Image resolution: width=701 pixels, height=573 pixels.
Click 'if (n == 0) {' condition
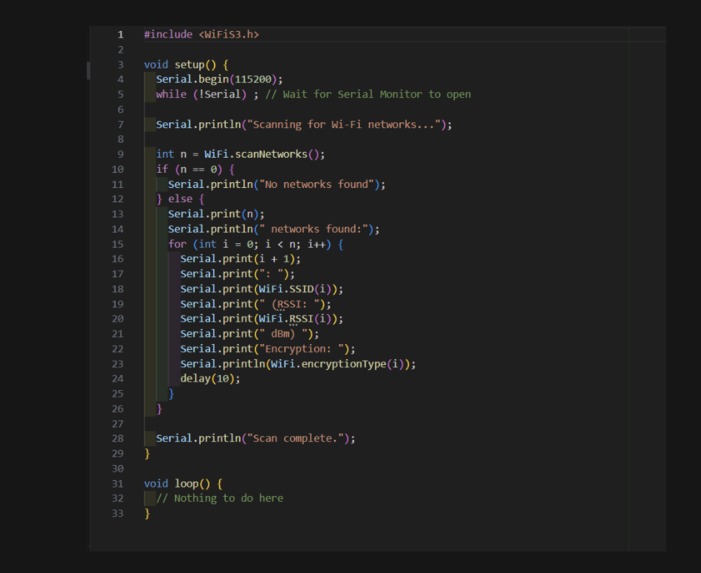pos(195,169)
